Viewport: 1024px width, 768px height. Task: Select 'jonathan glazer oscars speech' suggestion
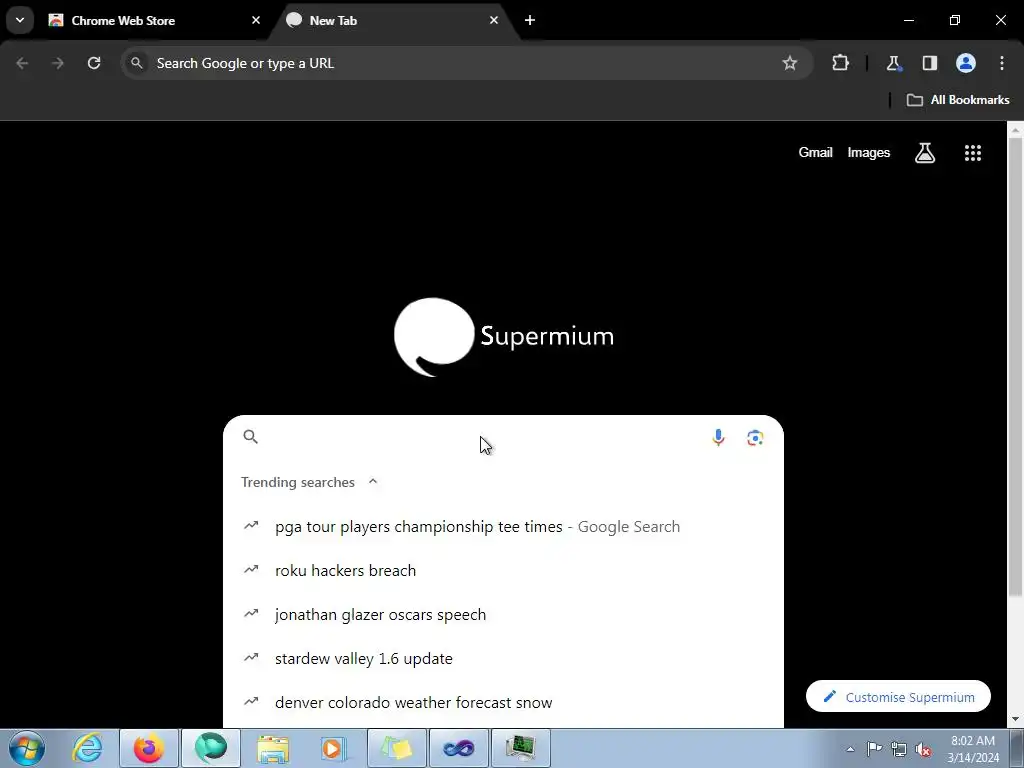click(503, 615)
